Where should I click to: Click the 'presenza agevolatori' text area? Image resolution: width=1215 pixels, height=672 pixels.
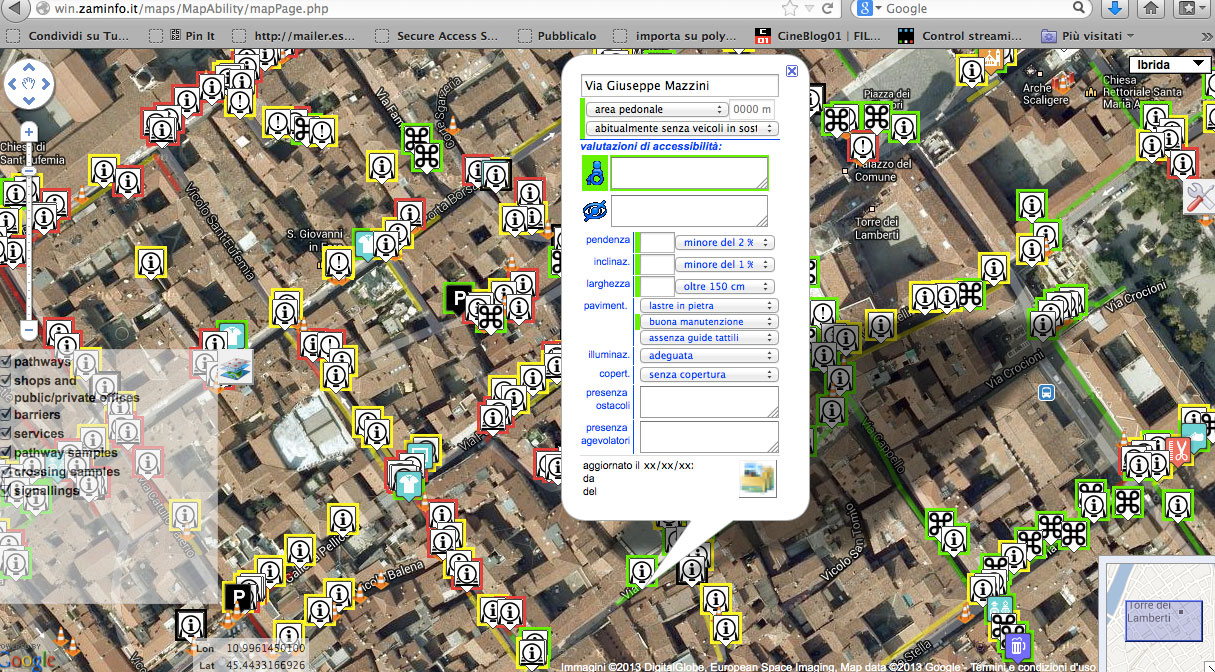(x=709, y=436)
